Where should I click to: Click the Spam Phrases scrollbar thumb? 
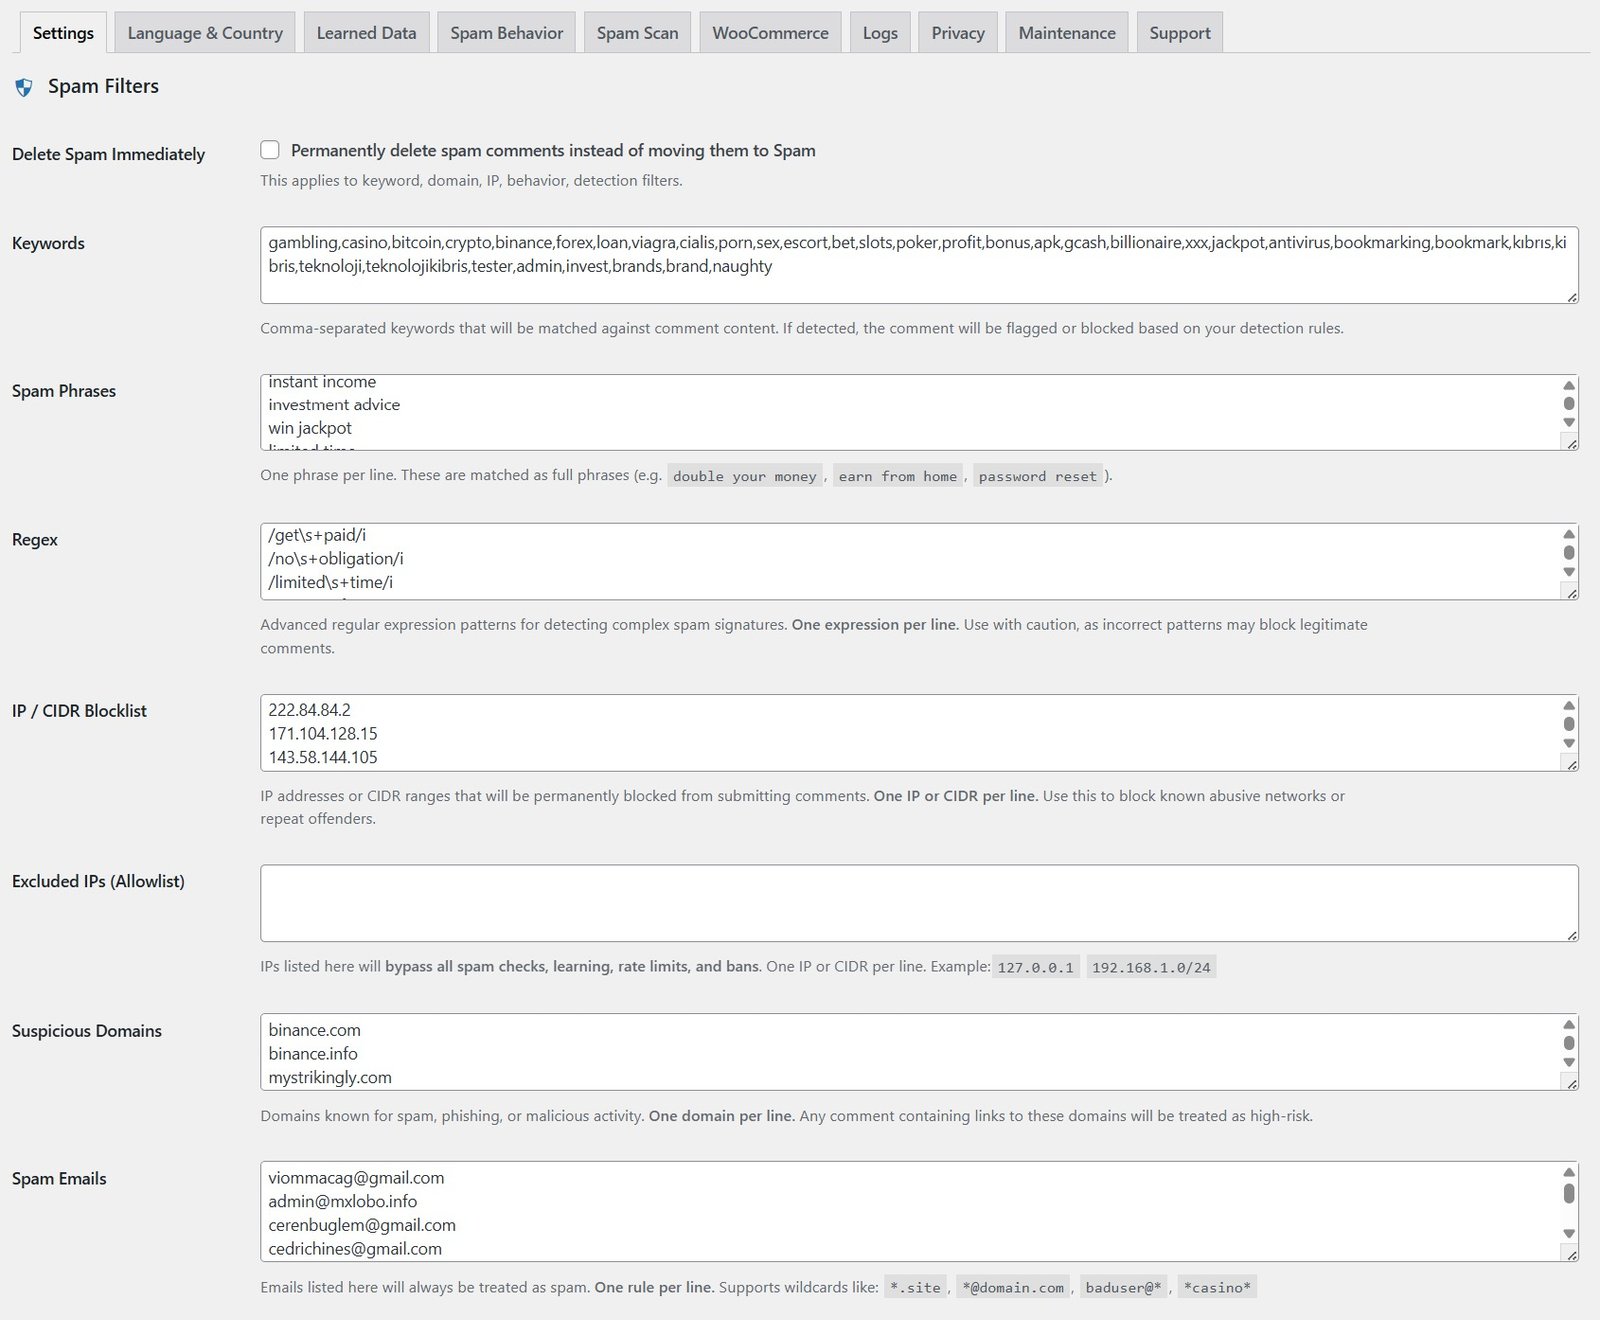(x=1568, y=403)
